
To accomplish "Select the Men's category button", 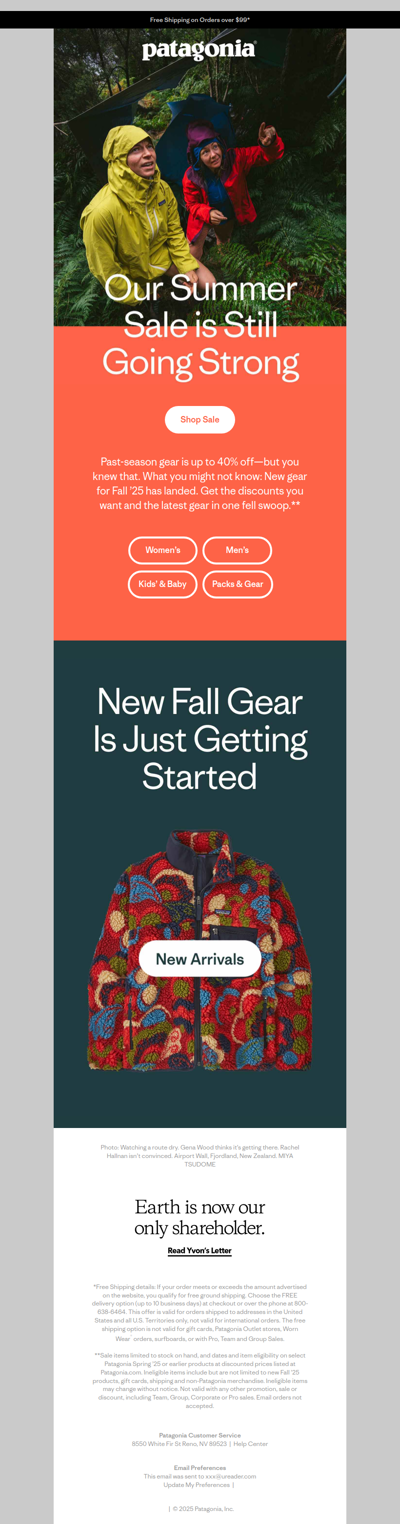I will click(237, 550).
